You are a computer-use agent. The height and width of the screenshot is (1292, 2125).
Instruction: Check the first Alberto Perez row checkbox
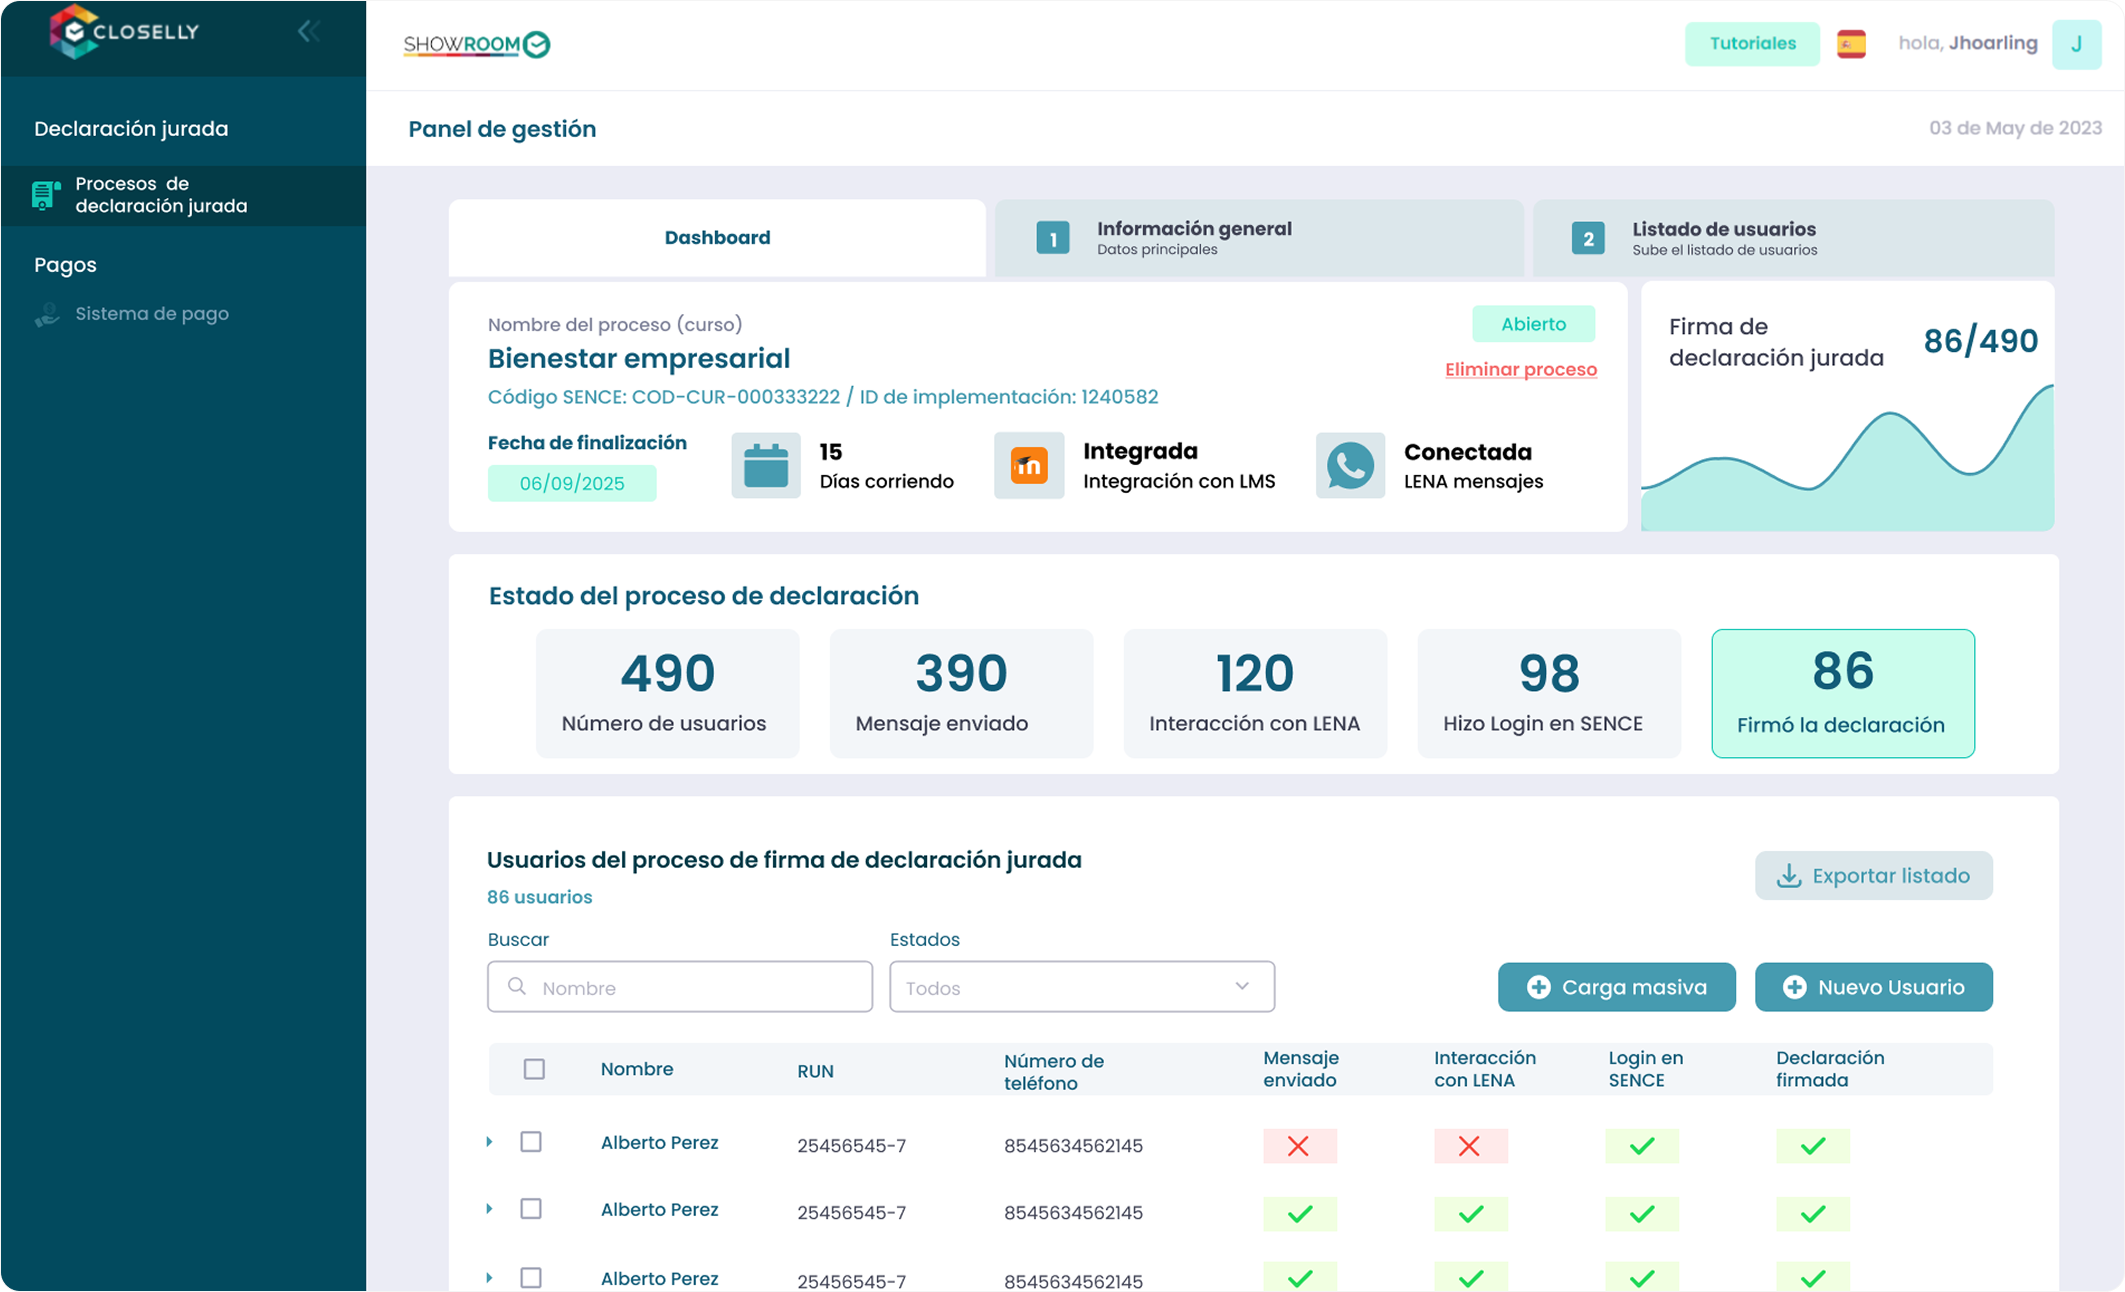(x=531, y=1142)
